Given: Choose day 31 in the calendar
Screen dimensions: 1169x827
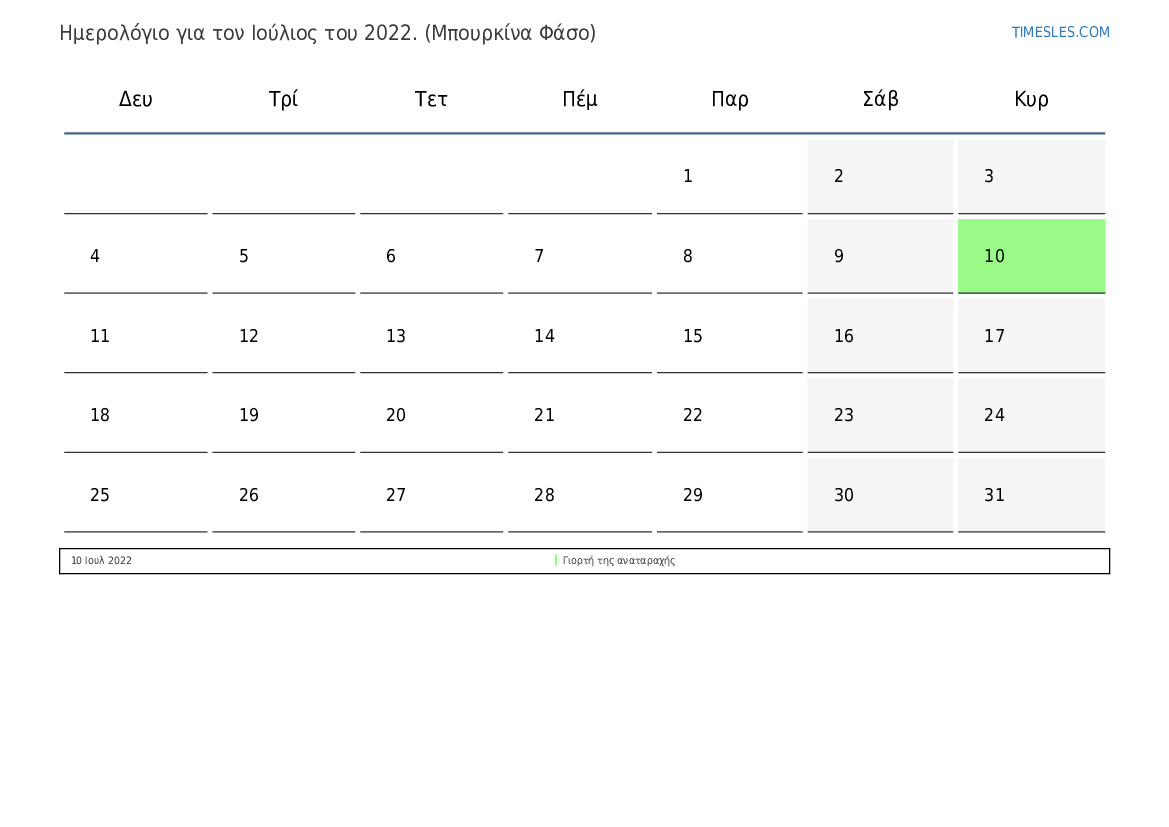Looking at the screenshot, I should [x=1031, y=495].
